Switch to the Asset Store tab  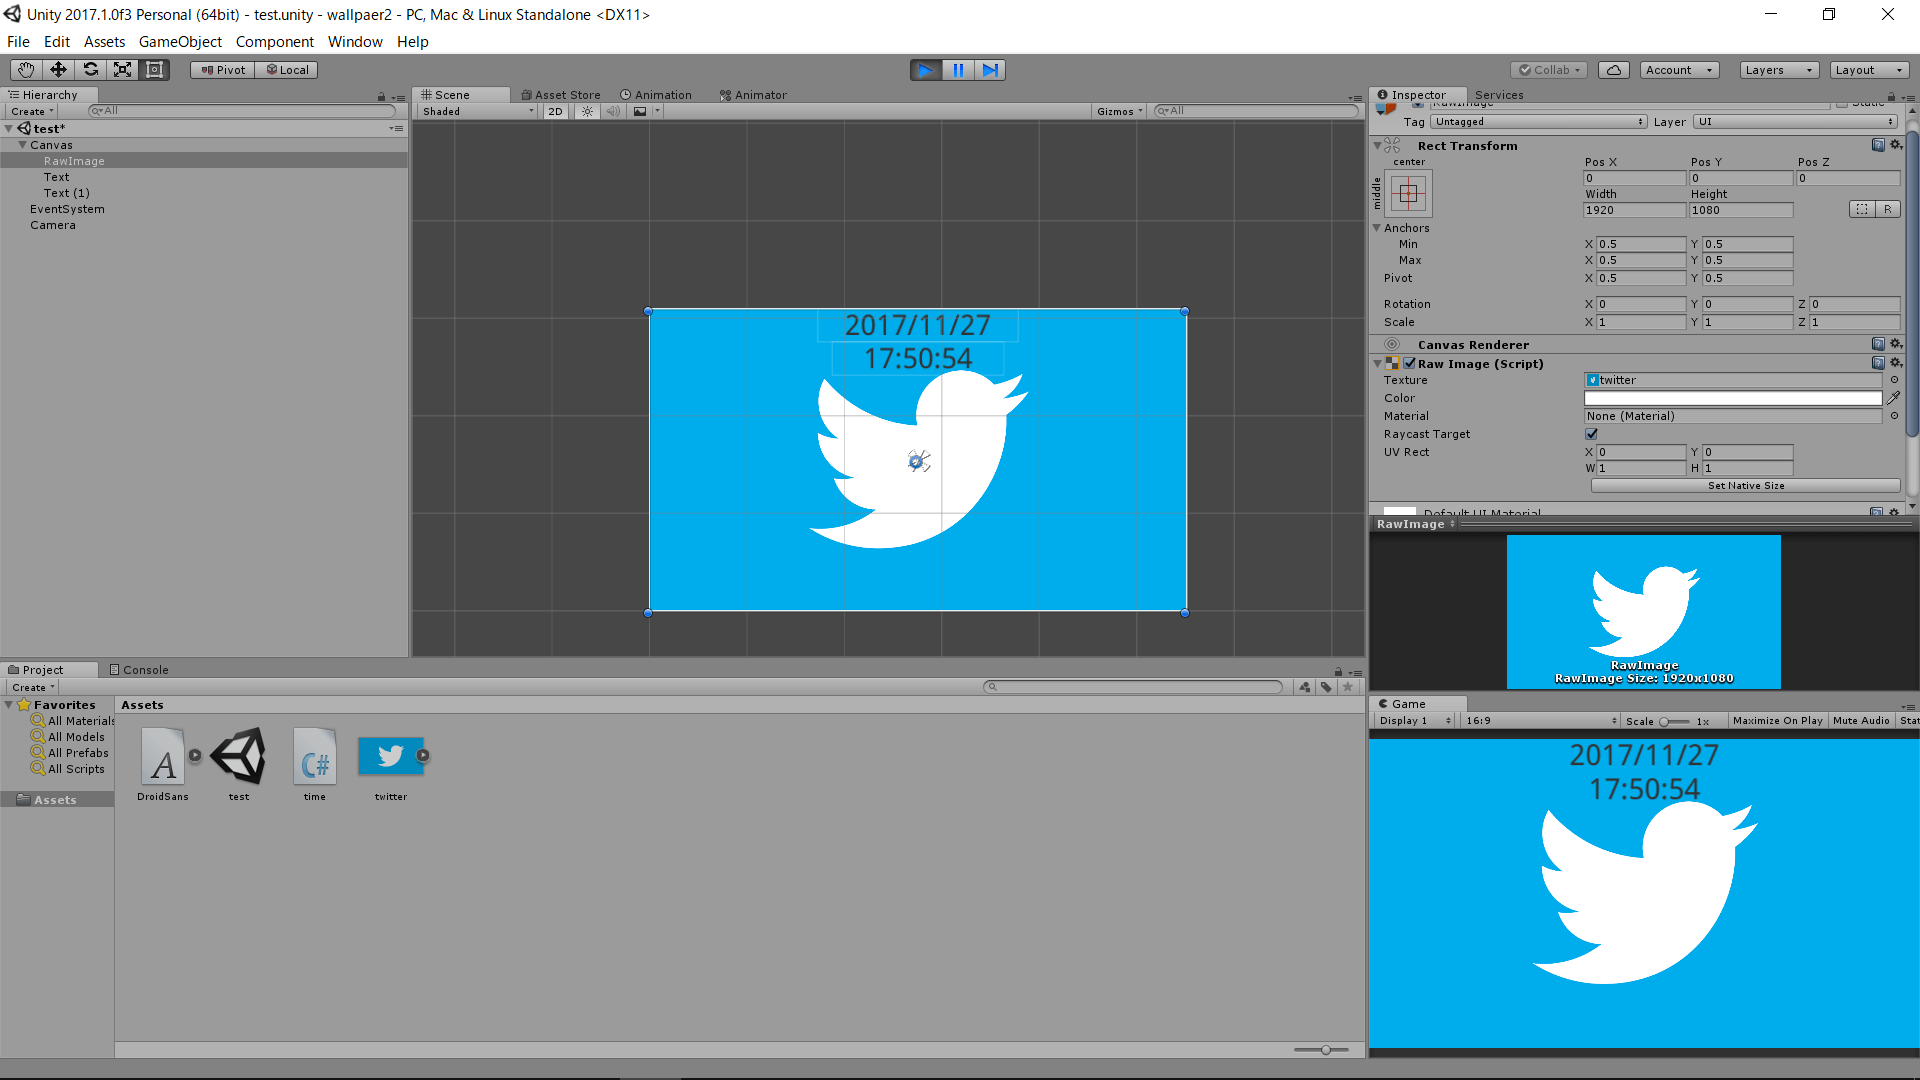(x=560, y=95)
